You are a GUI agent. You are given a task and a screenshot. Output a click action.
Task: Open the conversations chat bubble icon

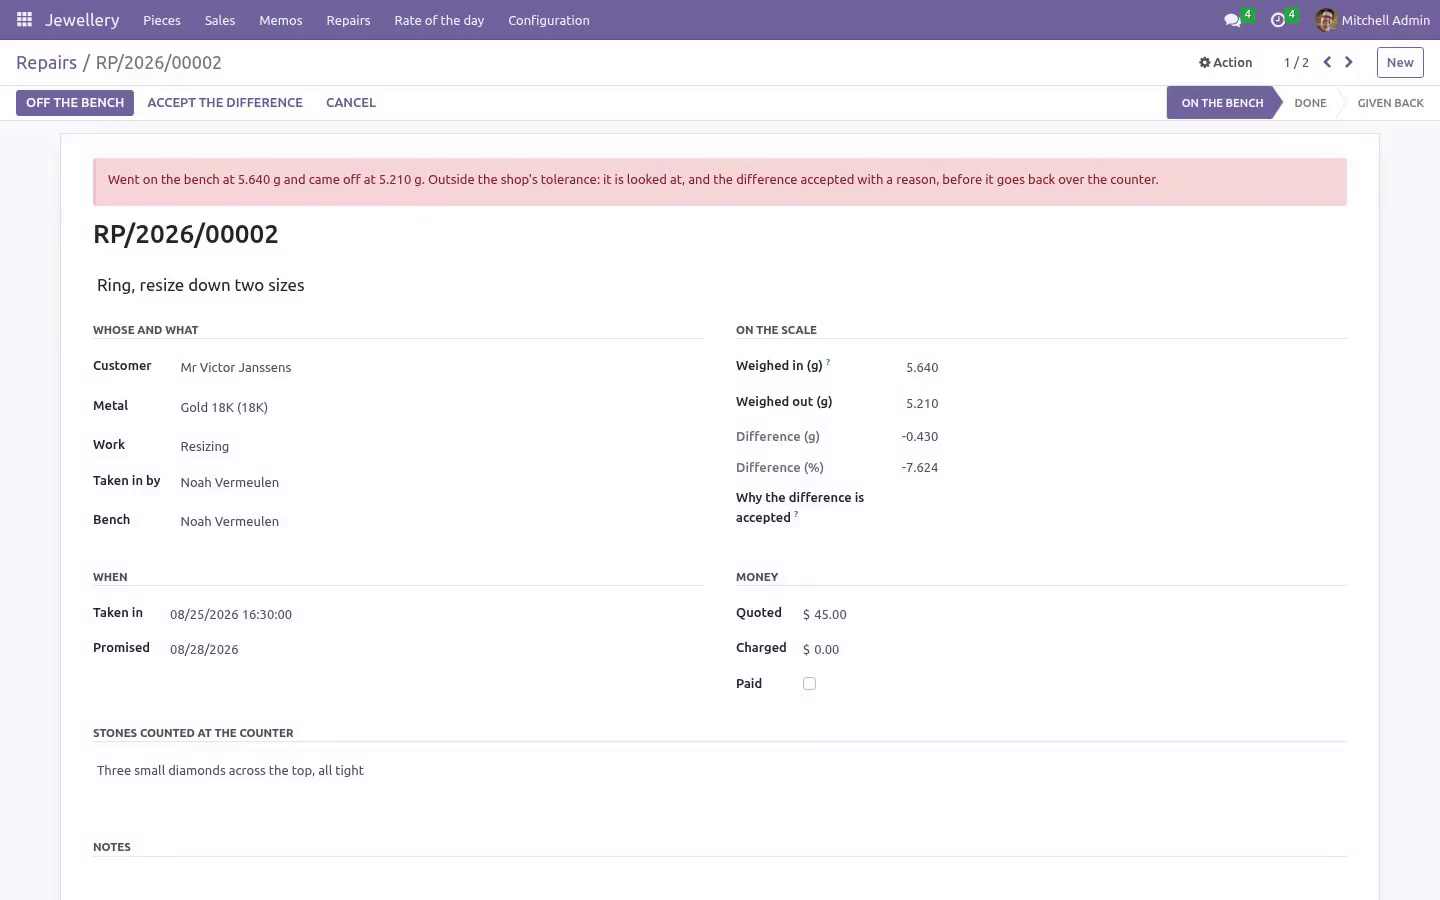pyautogui.click(x=1232, y=20)
